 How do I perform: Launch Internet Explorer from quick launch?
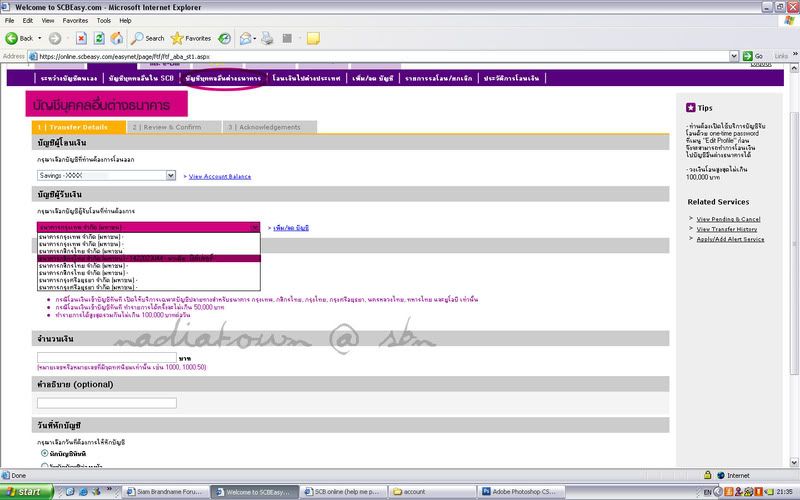pyautogui.click(x=83, y=492)
